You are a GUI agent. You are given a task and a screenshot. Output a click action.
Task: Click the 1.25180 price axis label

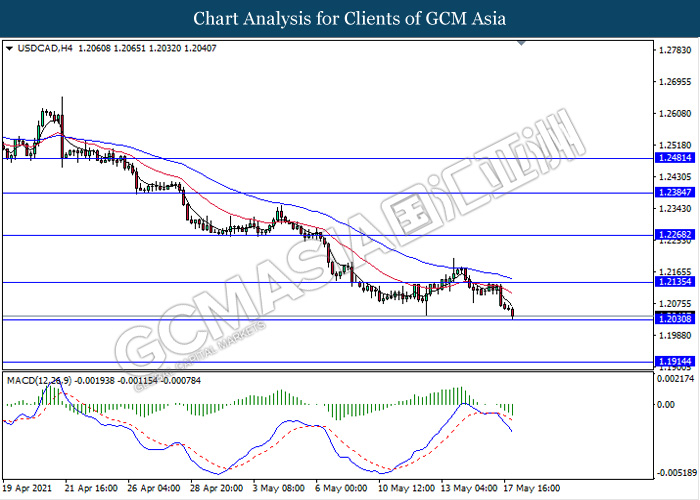click(x=675, y=146)
